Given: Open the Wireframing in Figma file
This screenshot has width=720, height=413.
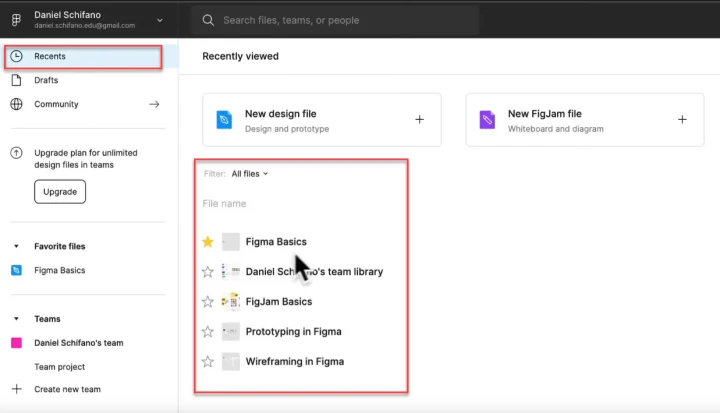Looking at the screenshot, I should pyautogui.click(x=295, y=362).
